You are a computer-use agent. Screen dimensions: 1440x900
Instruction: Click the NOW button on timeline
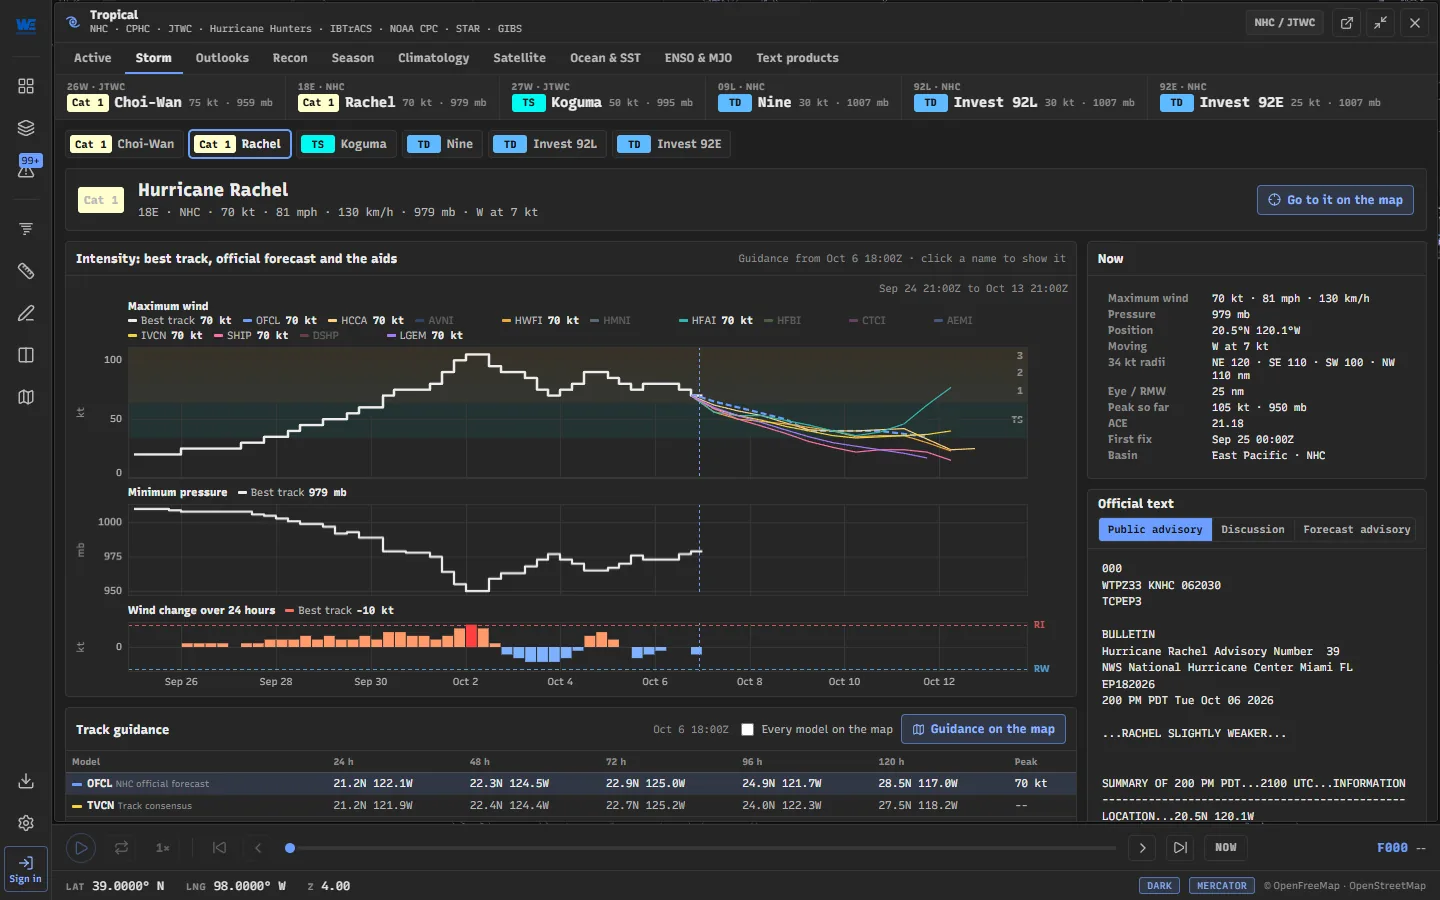coord(1226,848)
